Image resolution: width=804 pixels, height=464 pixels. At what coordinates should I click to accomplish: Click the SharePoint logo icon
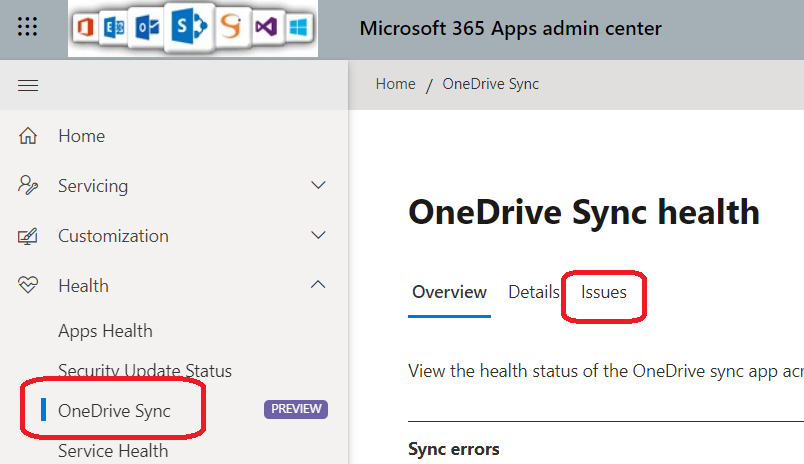[185, 28]
